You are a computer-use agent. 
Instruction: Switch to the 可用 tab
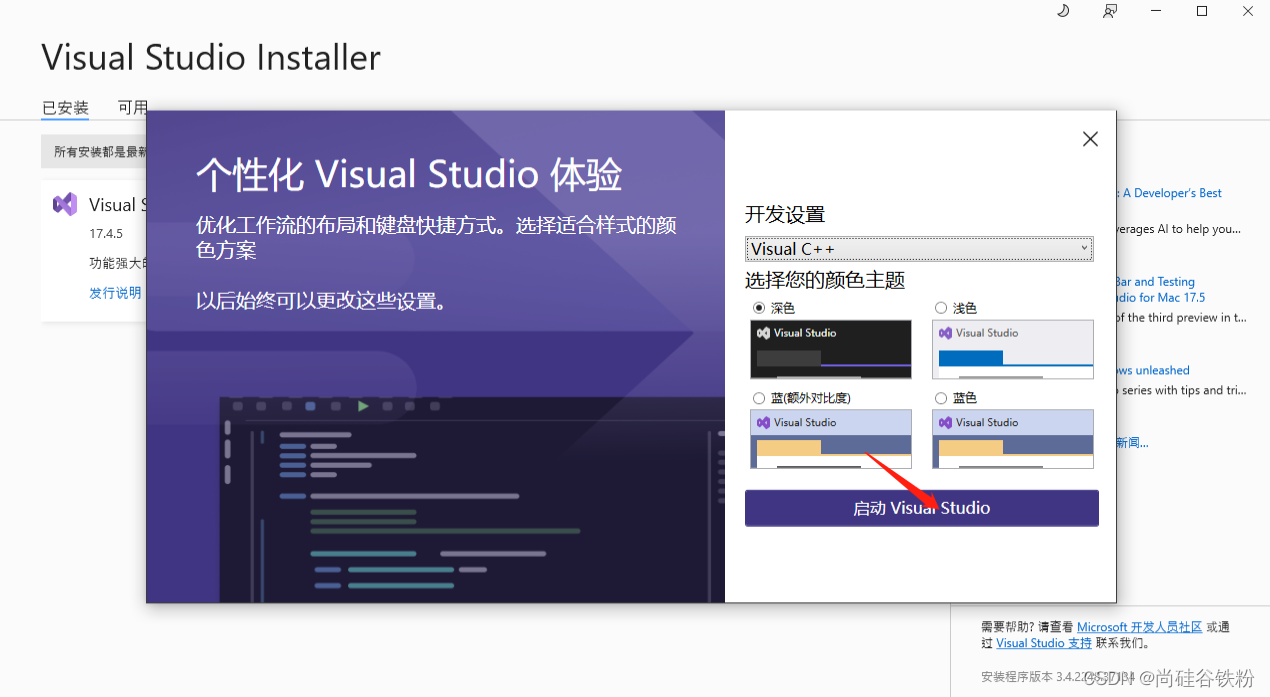click(x=134, y=108)
